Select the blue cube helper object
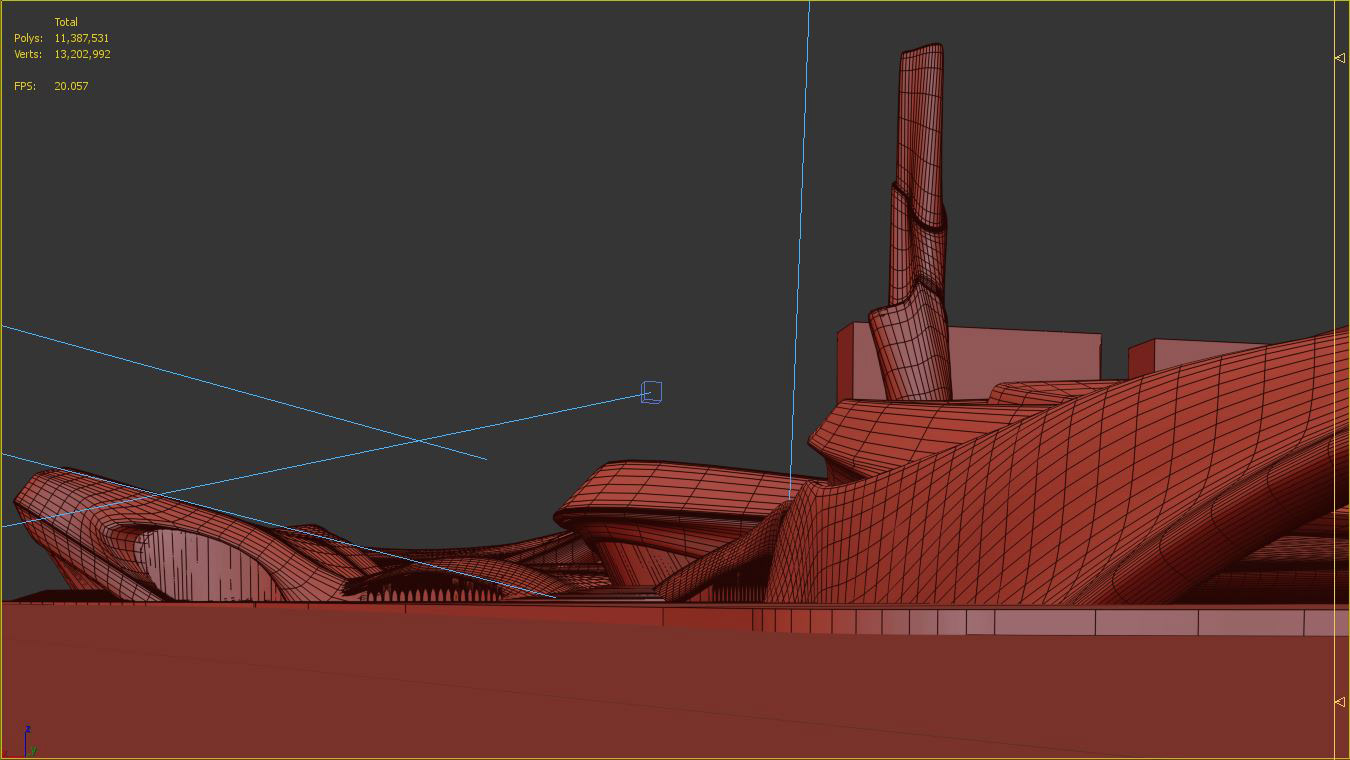This screenshot has width=1350, height=760. click(651, 392)
